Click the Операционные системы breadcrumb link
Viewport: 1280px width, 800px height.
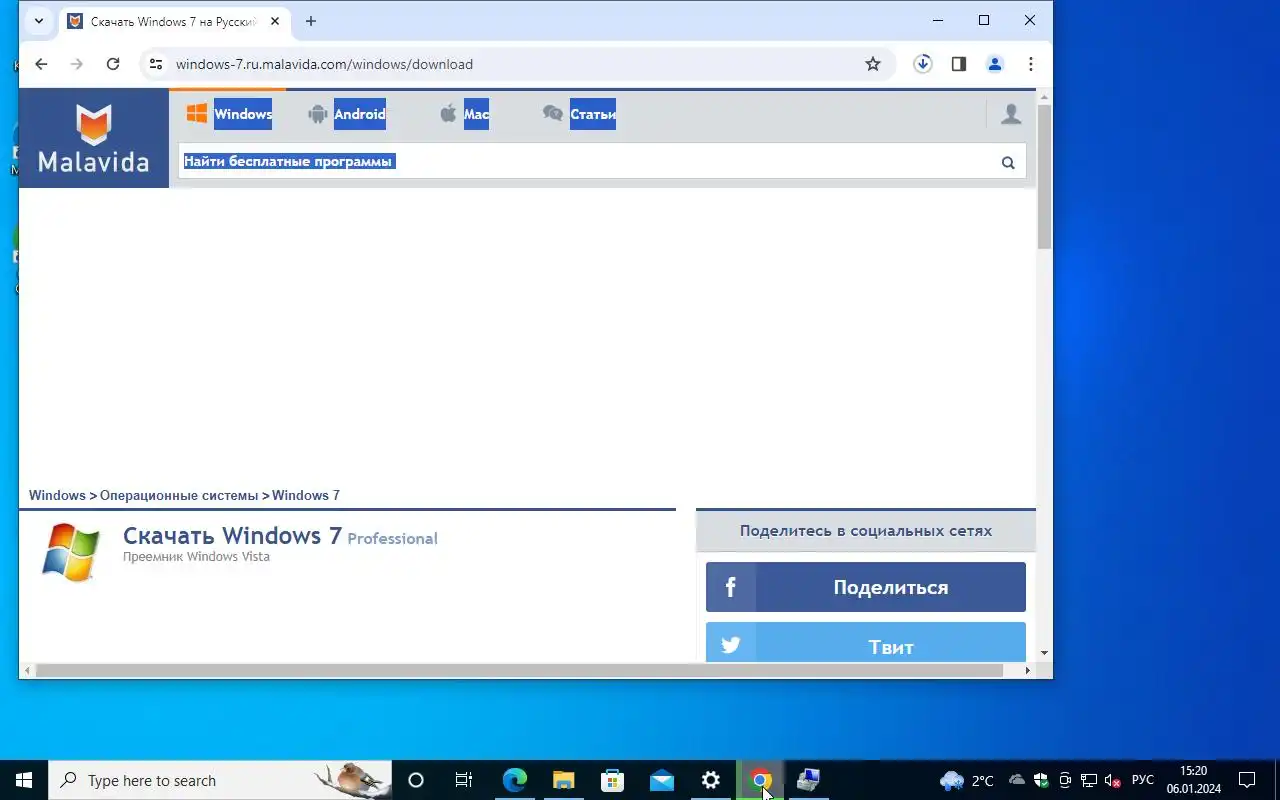coord(179,495)
